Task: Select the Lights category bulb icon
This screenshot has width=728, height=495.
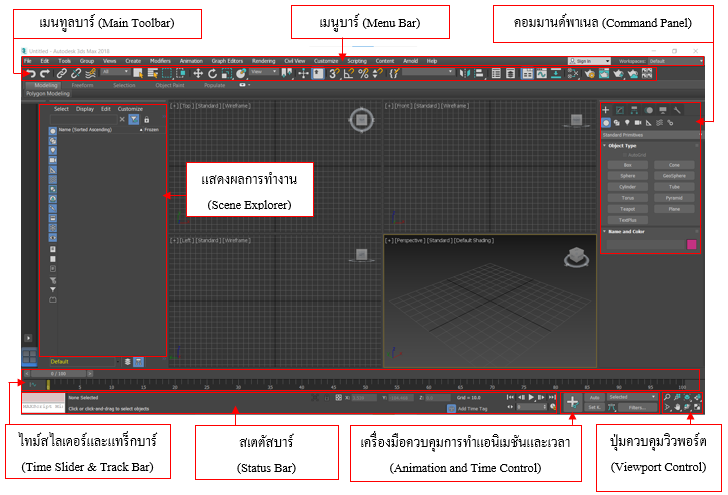Action: pos(627,123)
